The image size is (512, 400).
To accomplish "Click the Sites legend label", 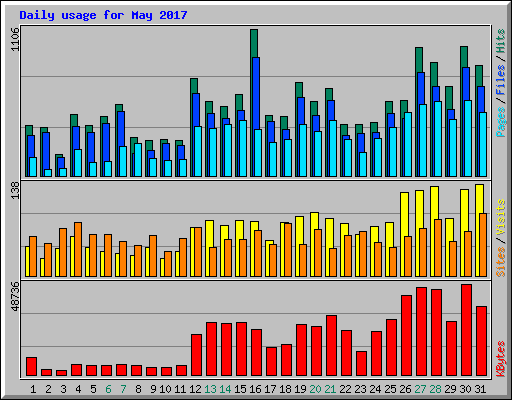I will (501, 262).
